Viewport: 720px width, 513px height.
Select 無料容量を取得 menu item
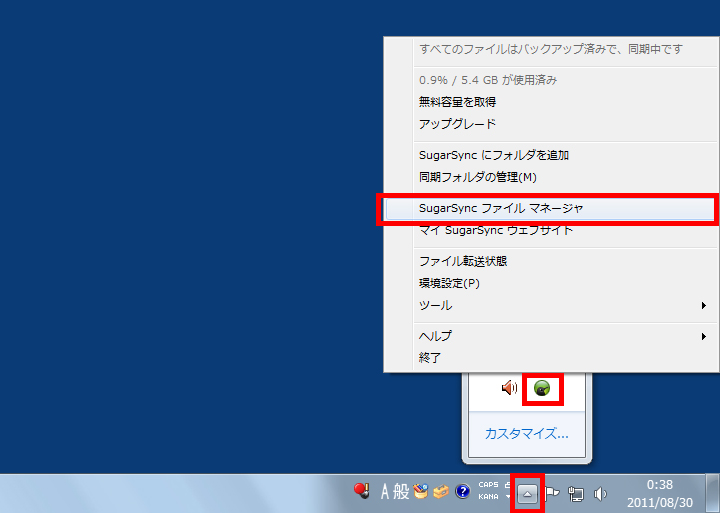tap(551, 102)
